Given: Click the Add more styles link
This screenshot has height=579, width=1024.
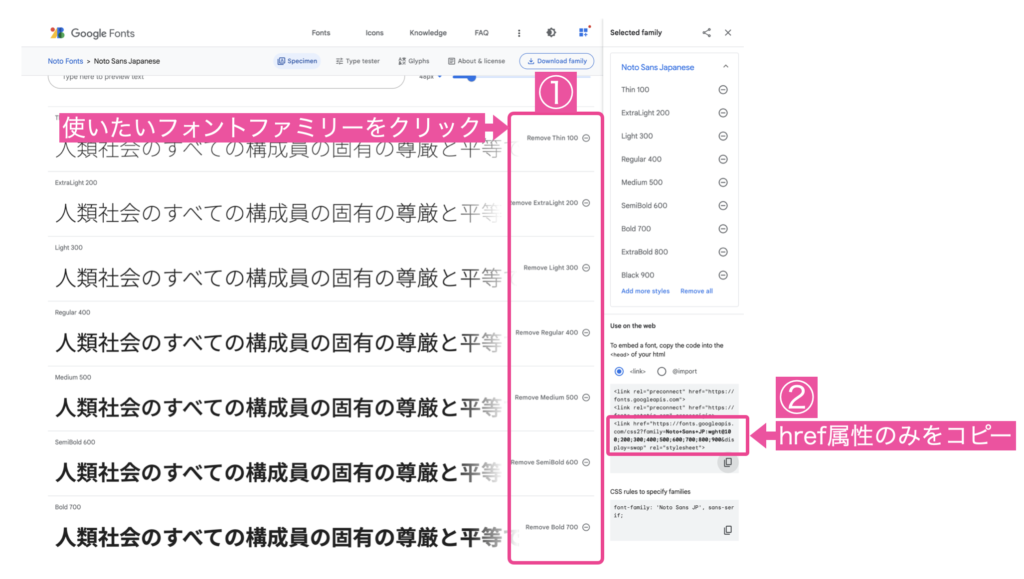Looking at the screenshot, I should [x=645, y=291].
